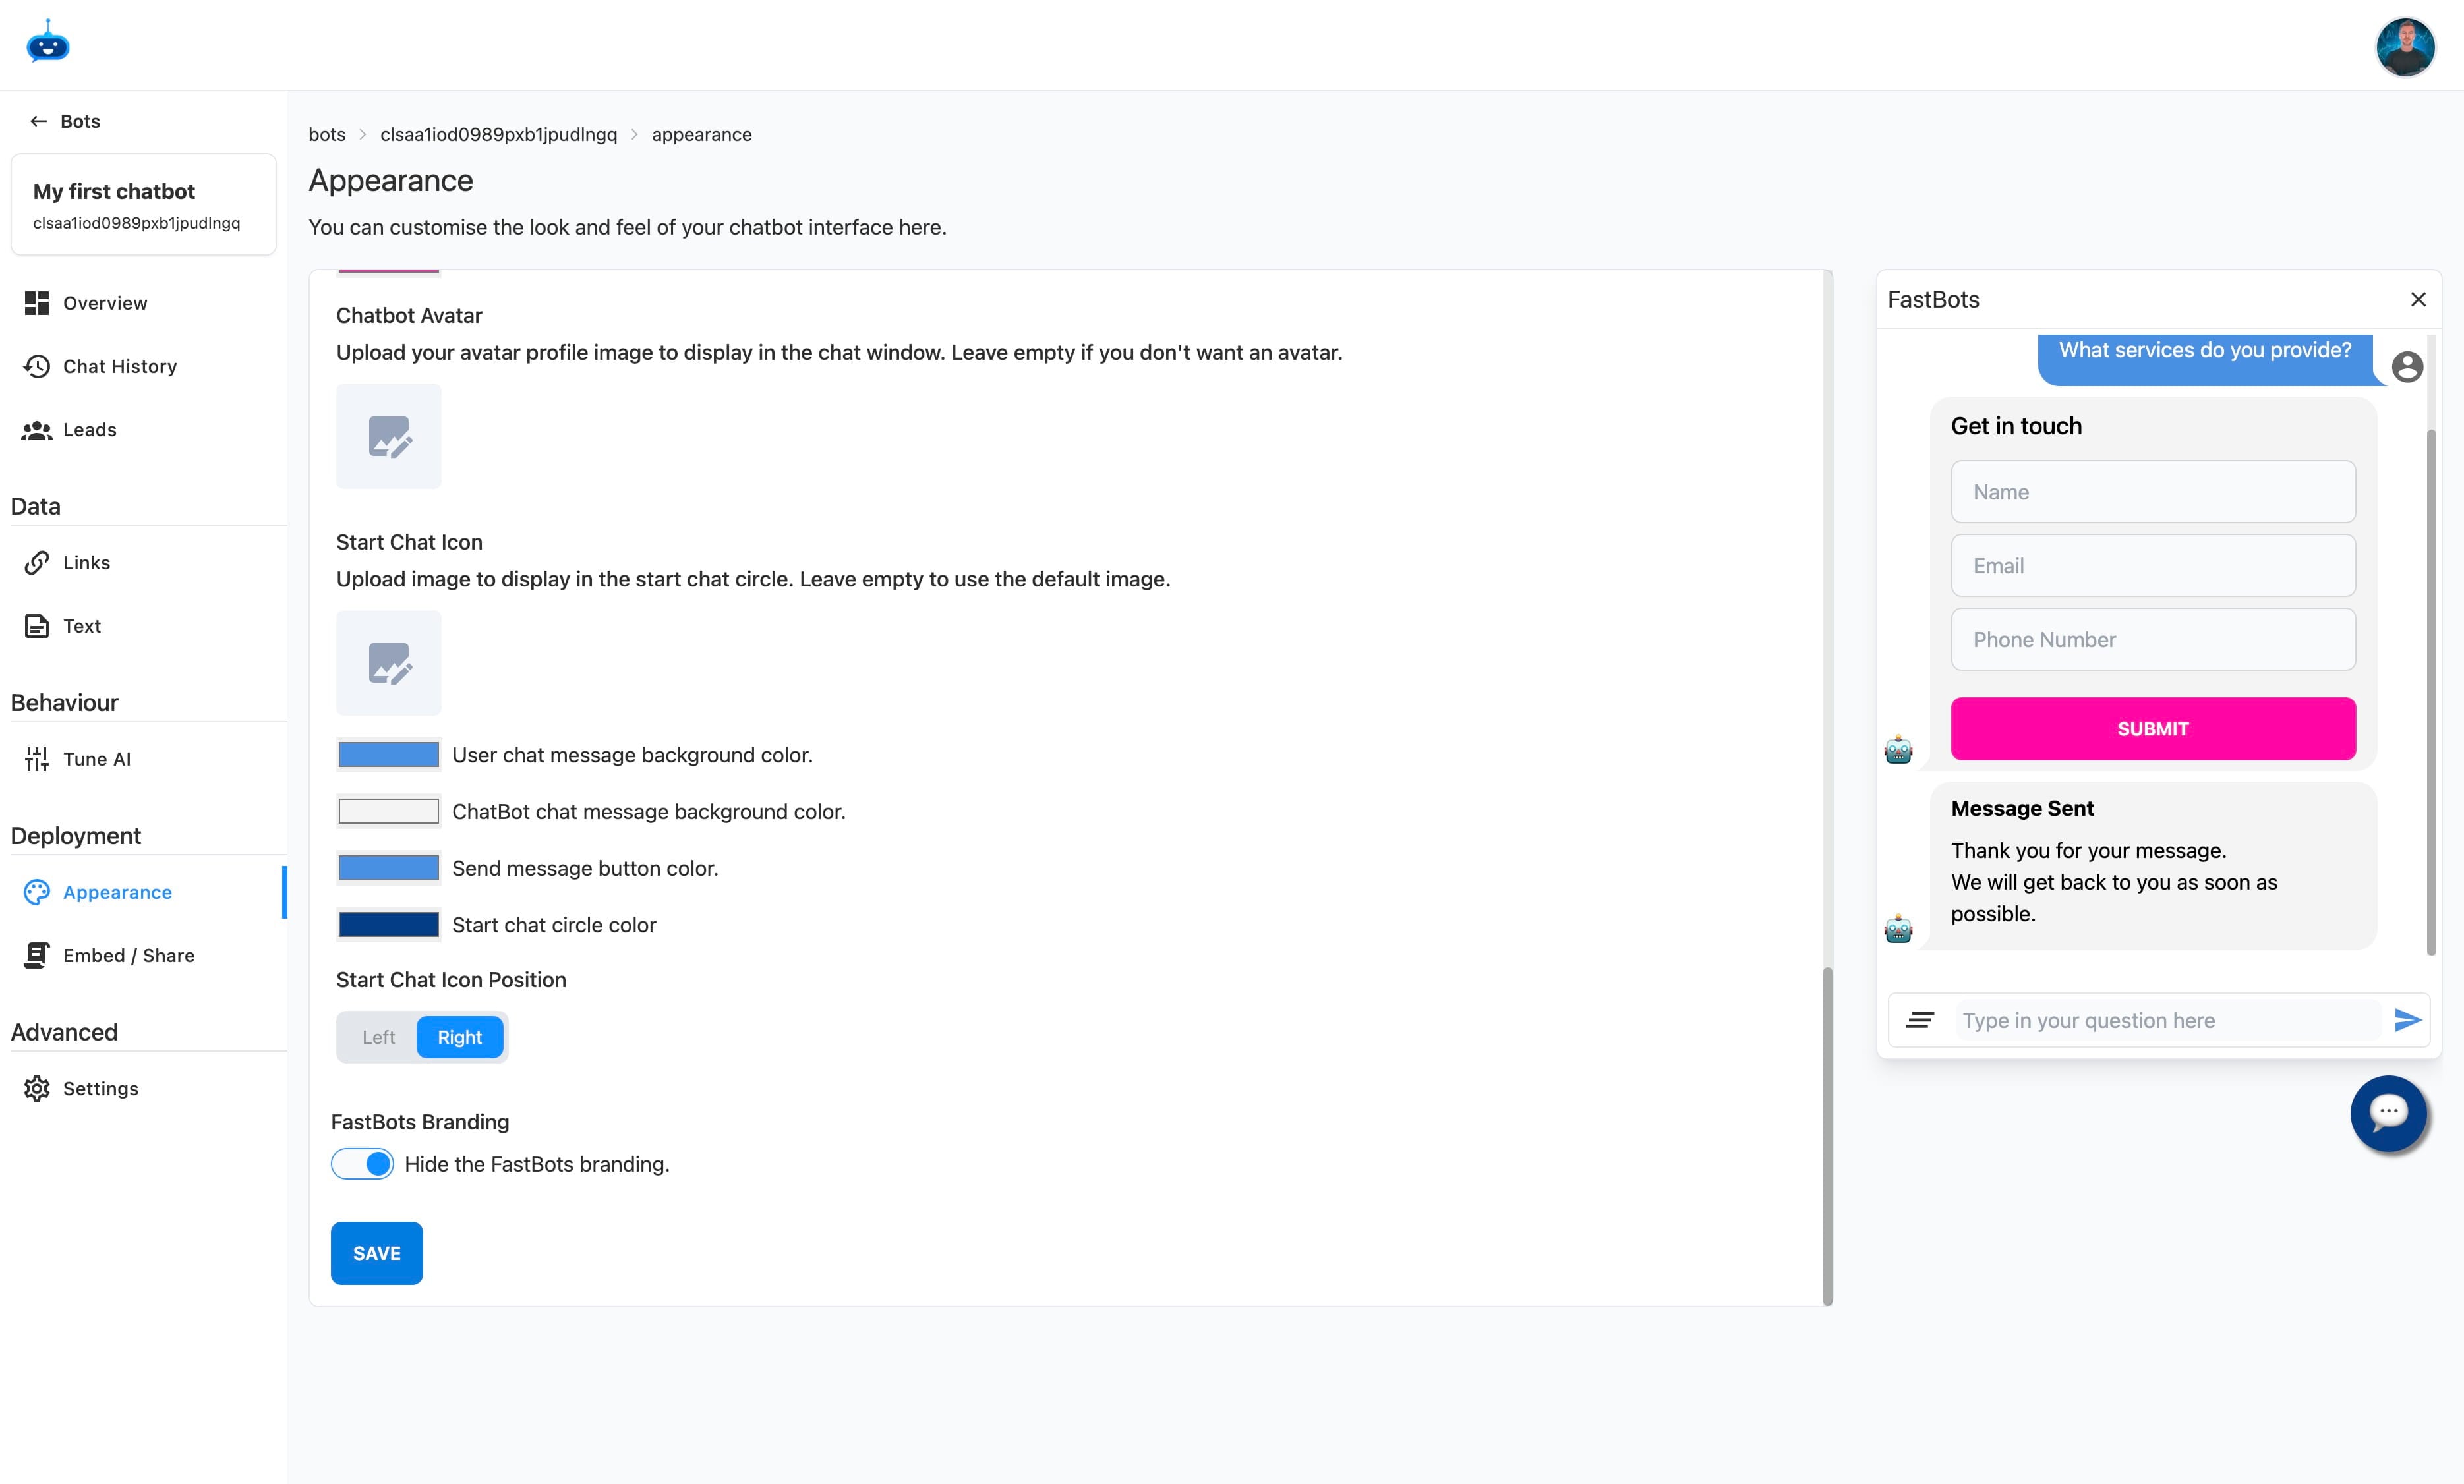Click the bots breadcrumb link
Screen dimensions: 2464x1484
tap(326, 134)
